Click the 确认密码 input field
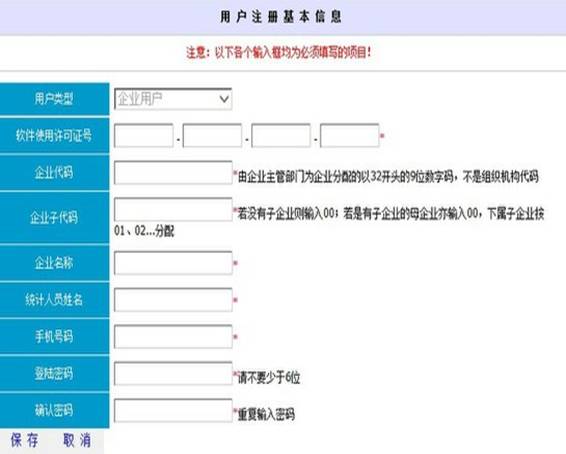Image resolution: width=566 pixels, height=454 pixels. (x=173, y=410)
